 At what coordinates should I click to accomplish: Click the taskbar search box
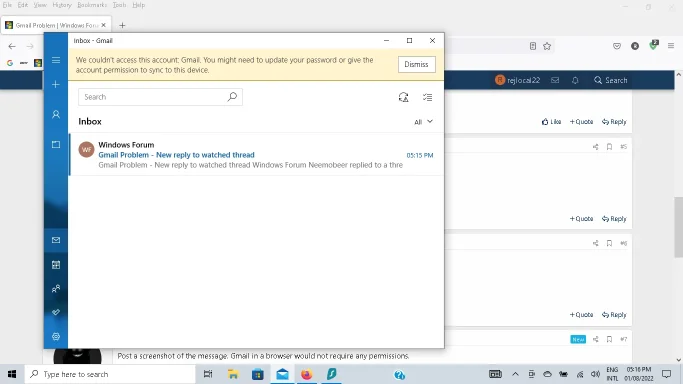pos(110,374)
